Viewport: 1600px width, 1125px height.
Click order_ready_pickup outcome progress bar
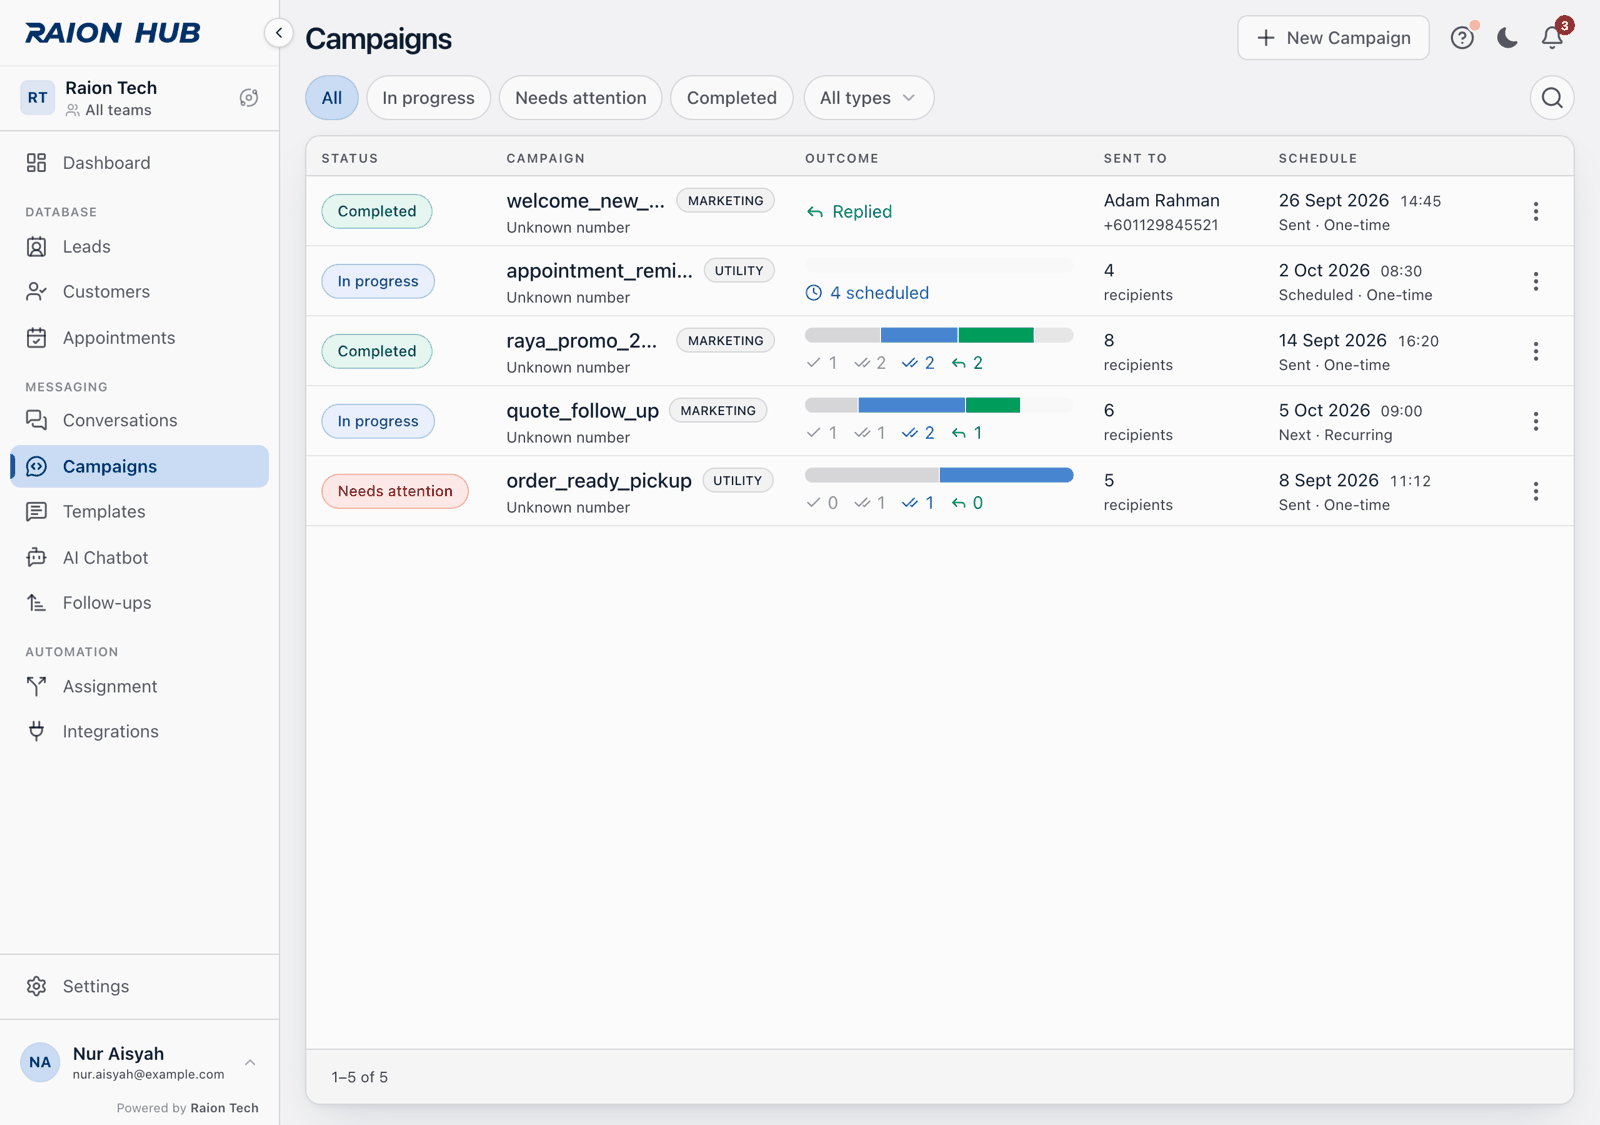tap(939, 475)
